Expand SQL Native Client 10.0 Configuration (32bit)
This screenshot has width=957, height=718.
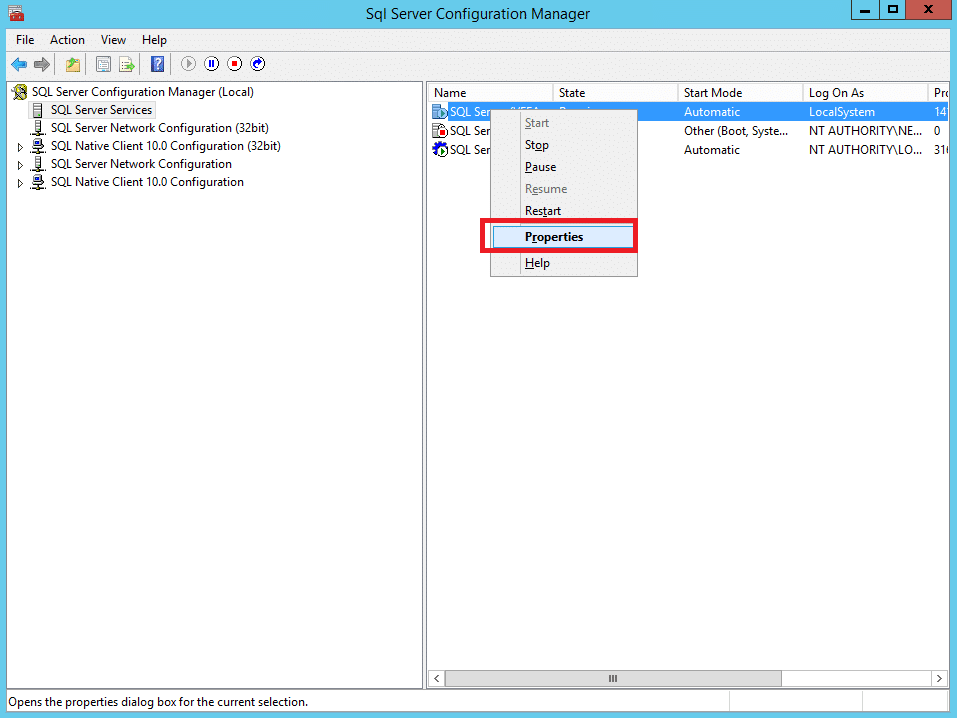(x=20, y=147)
